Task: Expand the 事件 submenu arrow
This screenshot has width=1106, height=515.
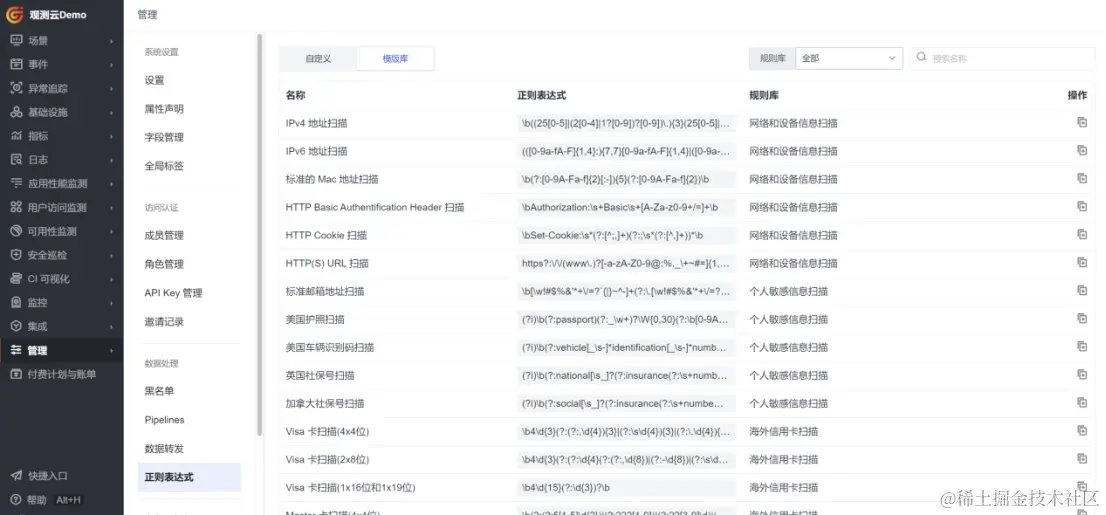Action: click(111, 65)
